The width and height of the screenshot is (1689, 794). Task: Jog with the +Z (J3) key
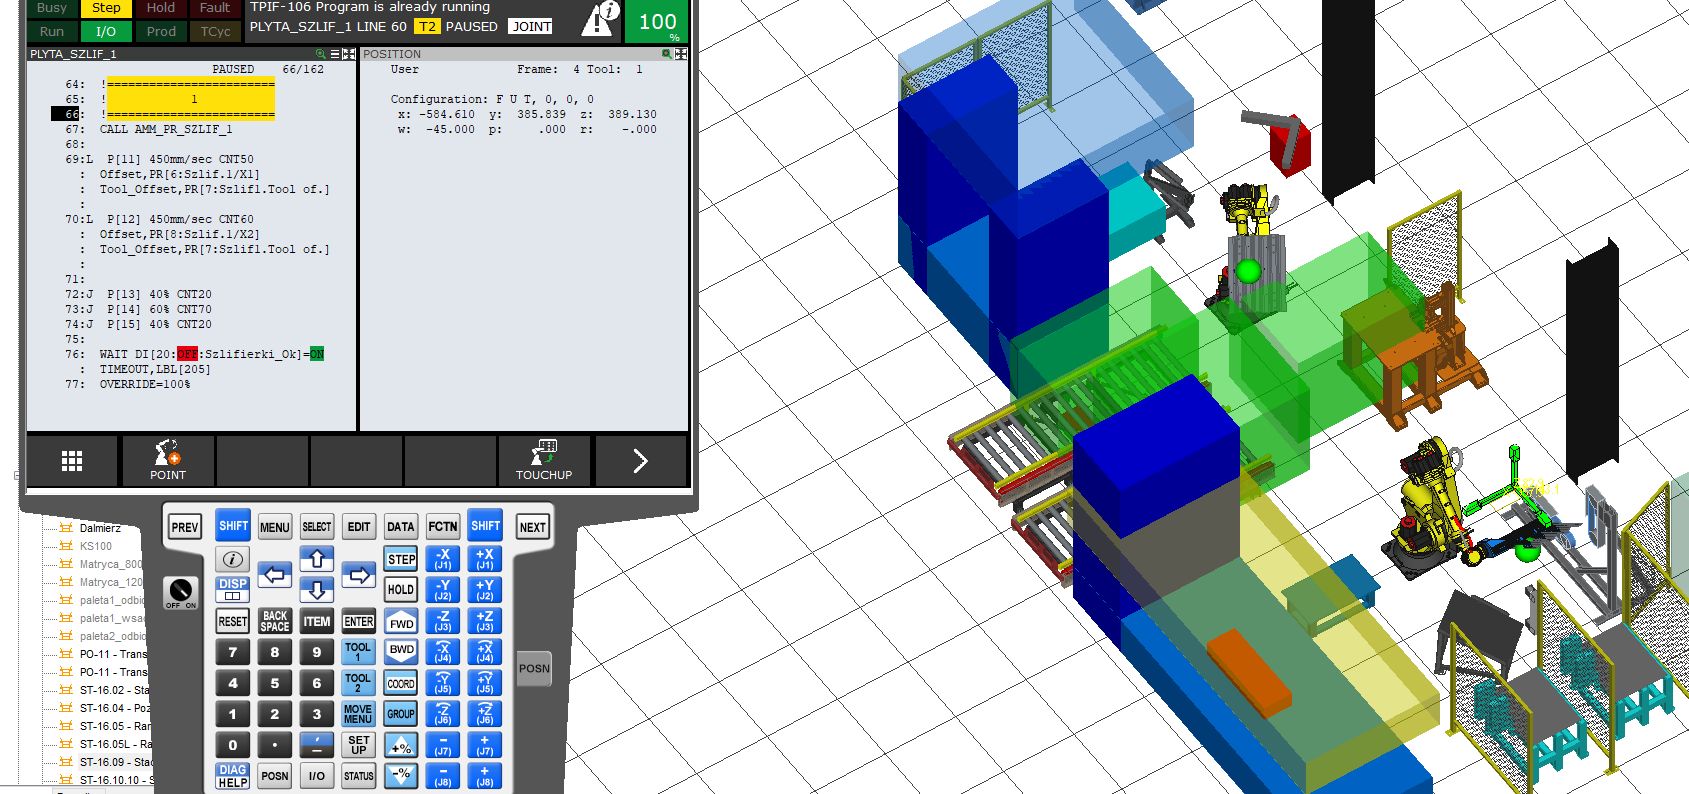coord(485,621)
